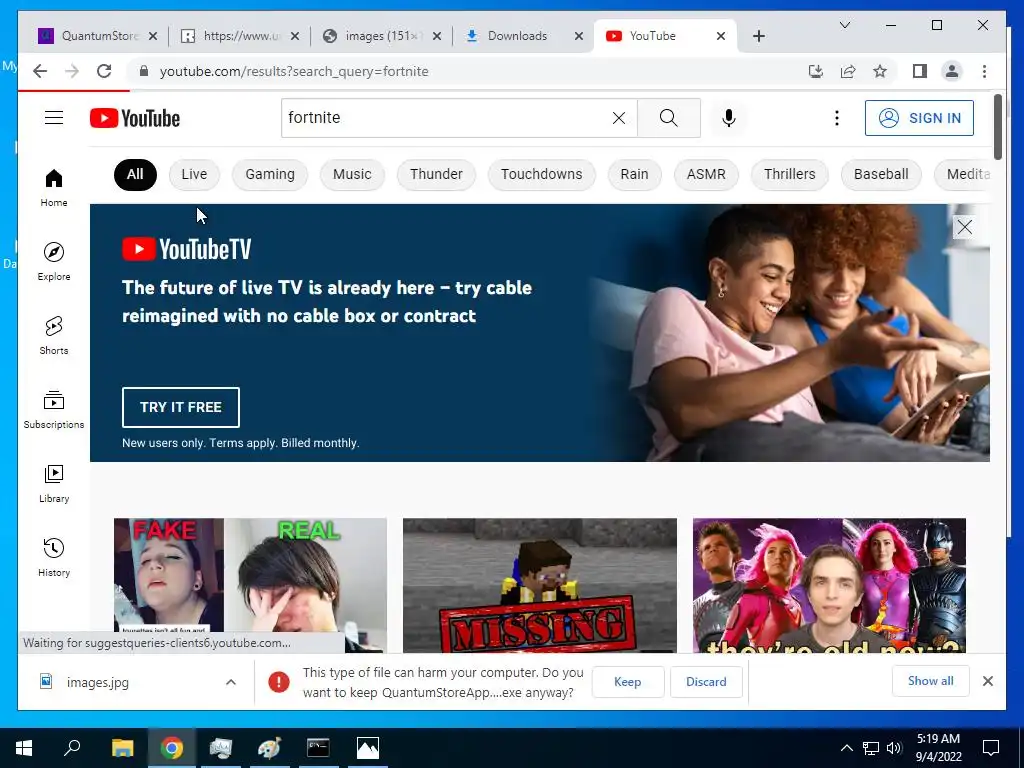Go back with the browser back arrow

[x=40, y=71]
